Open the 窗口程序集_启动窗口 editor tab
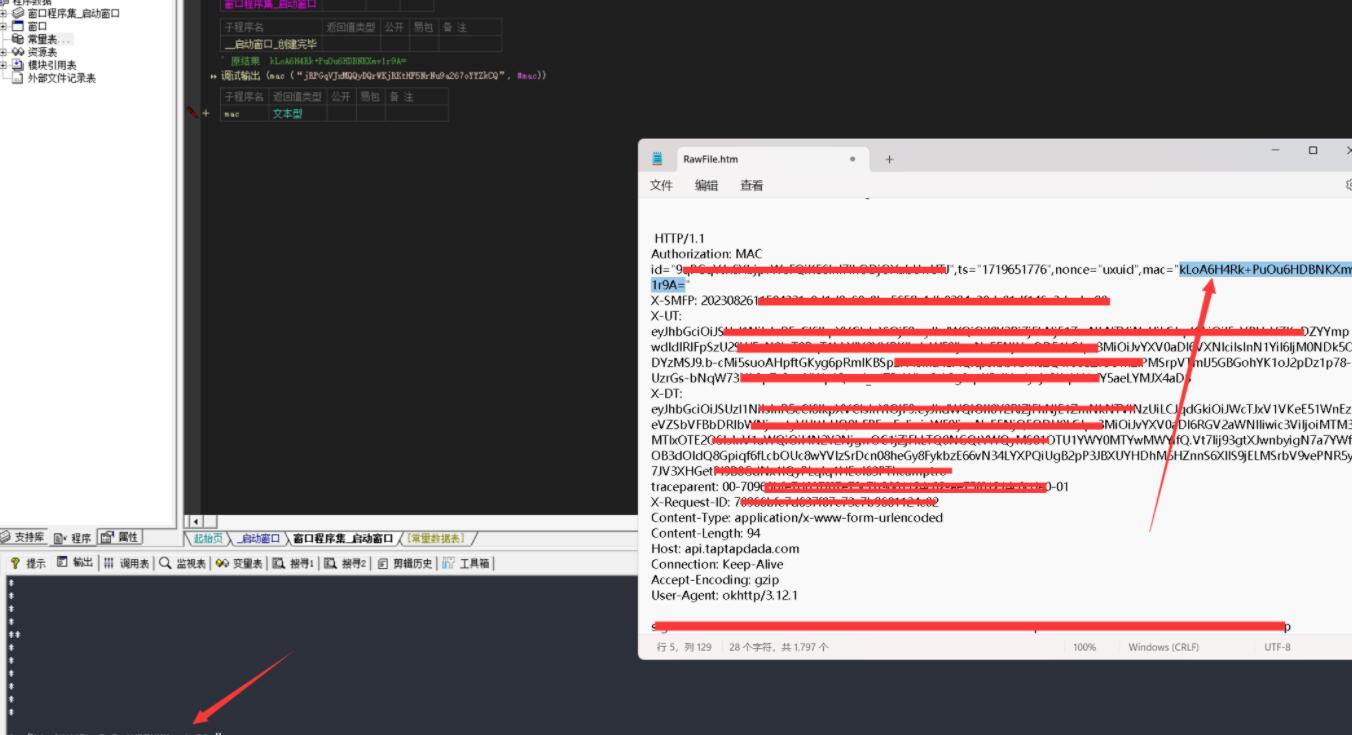 pyautogui.click(x=343, y=539)
